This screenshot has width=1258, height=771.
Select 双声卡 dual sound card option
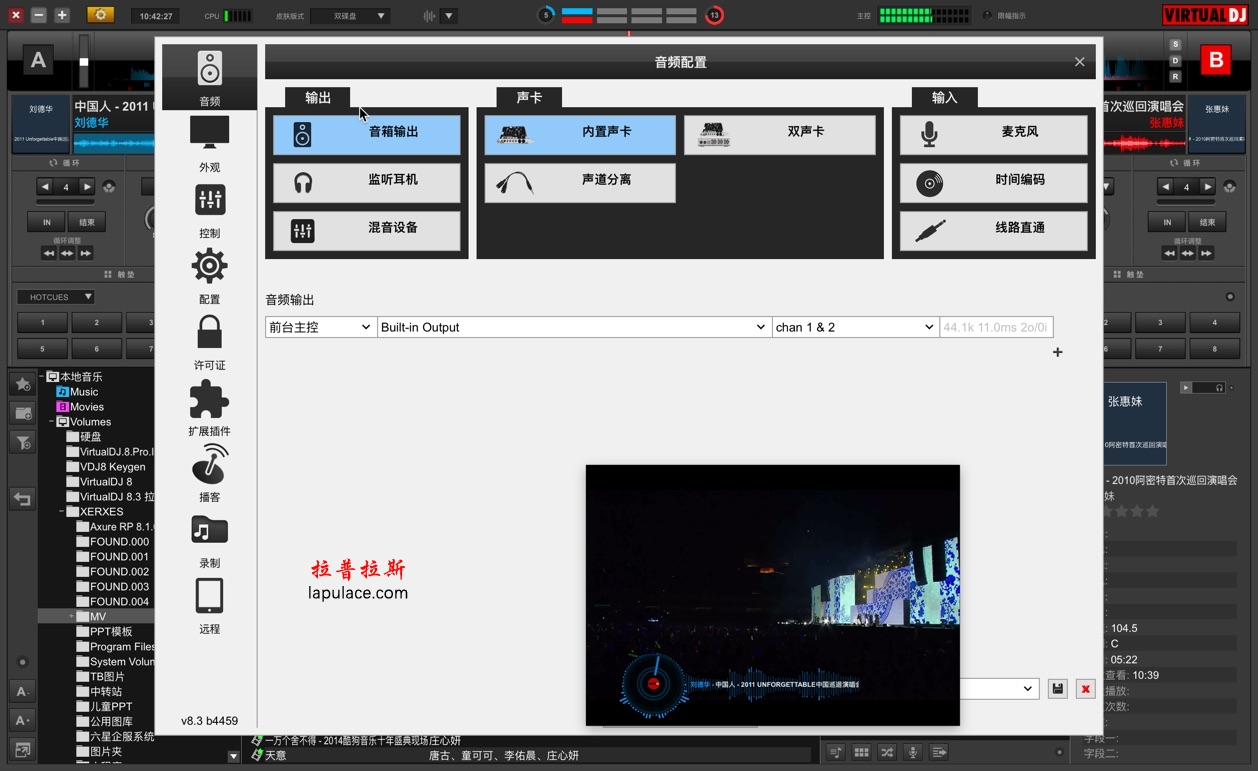point(779,134)
